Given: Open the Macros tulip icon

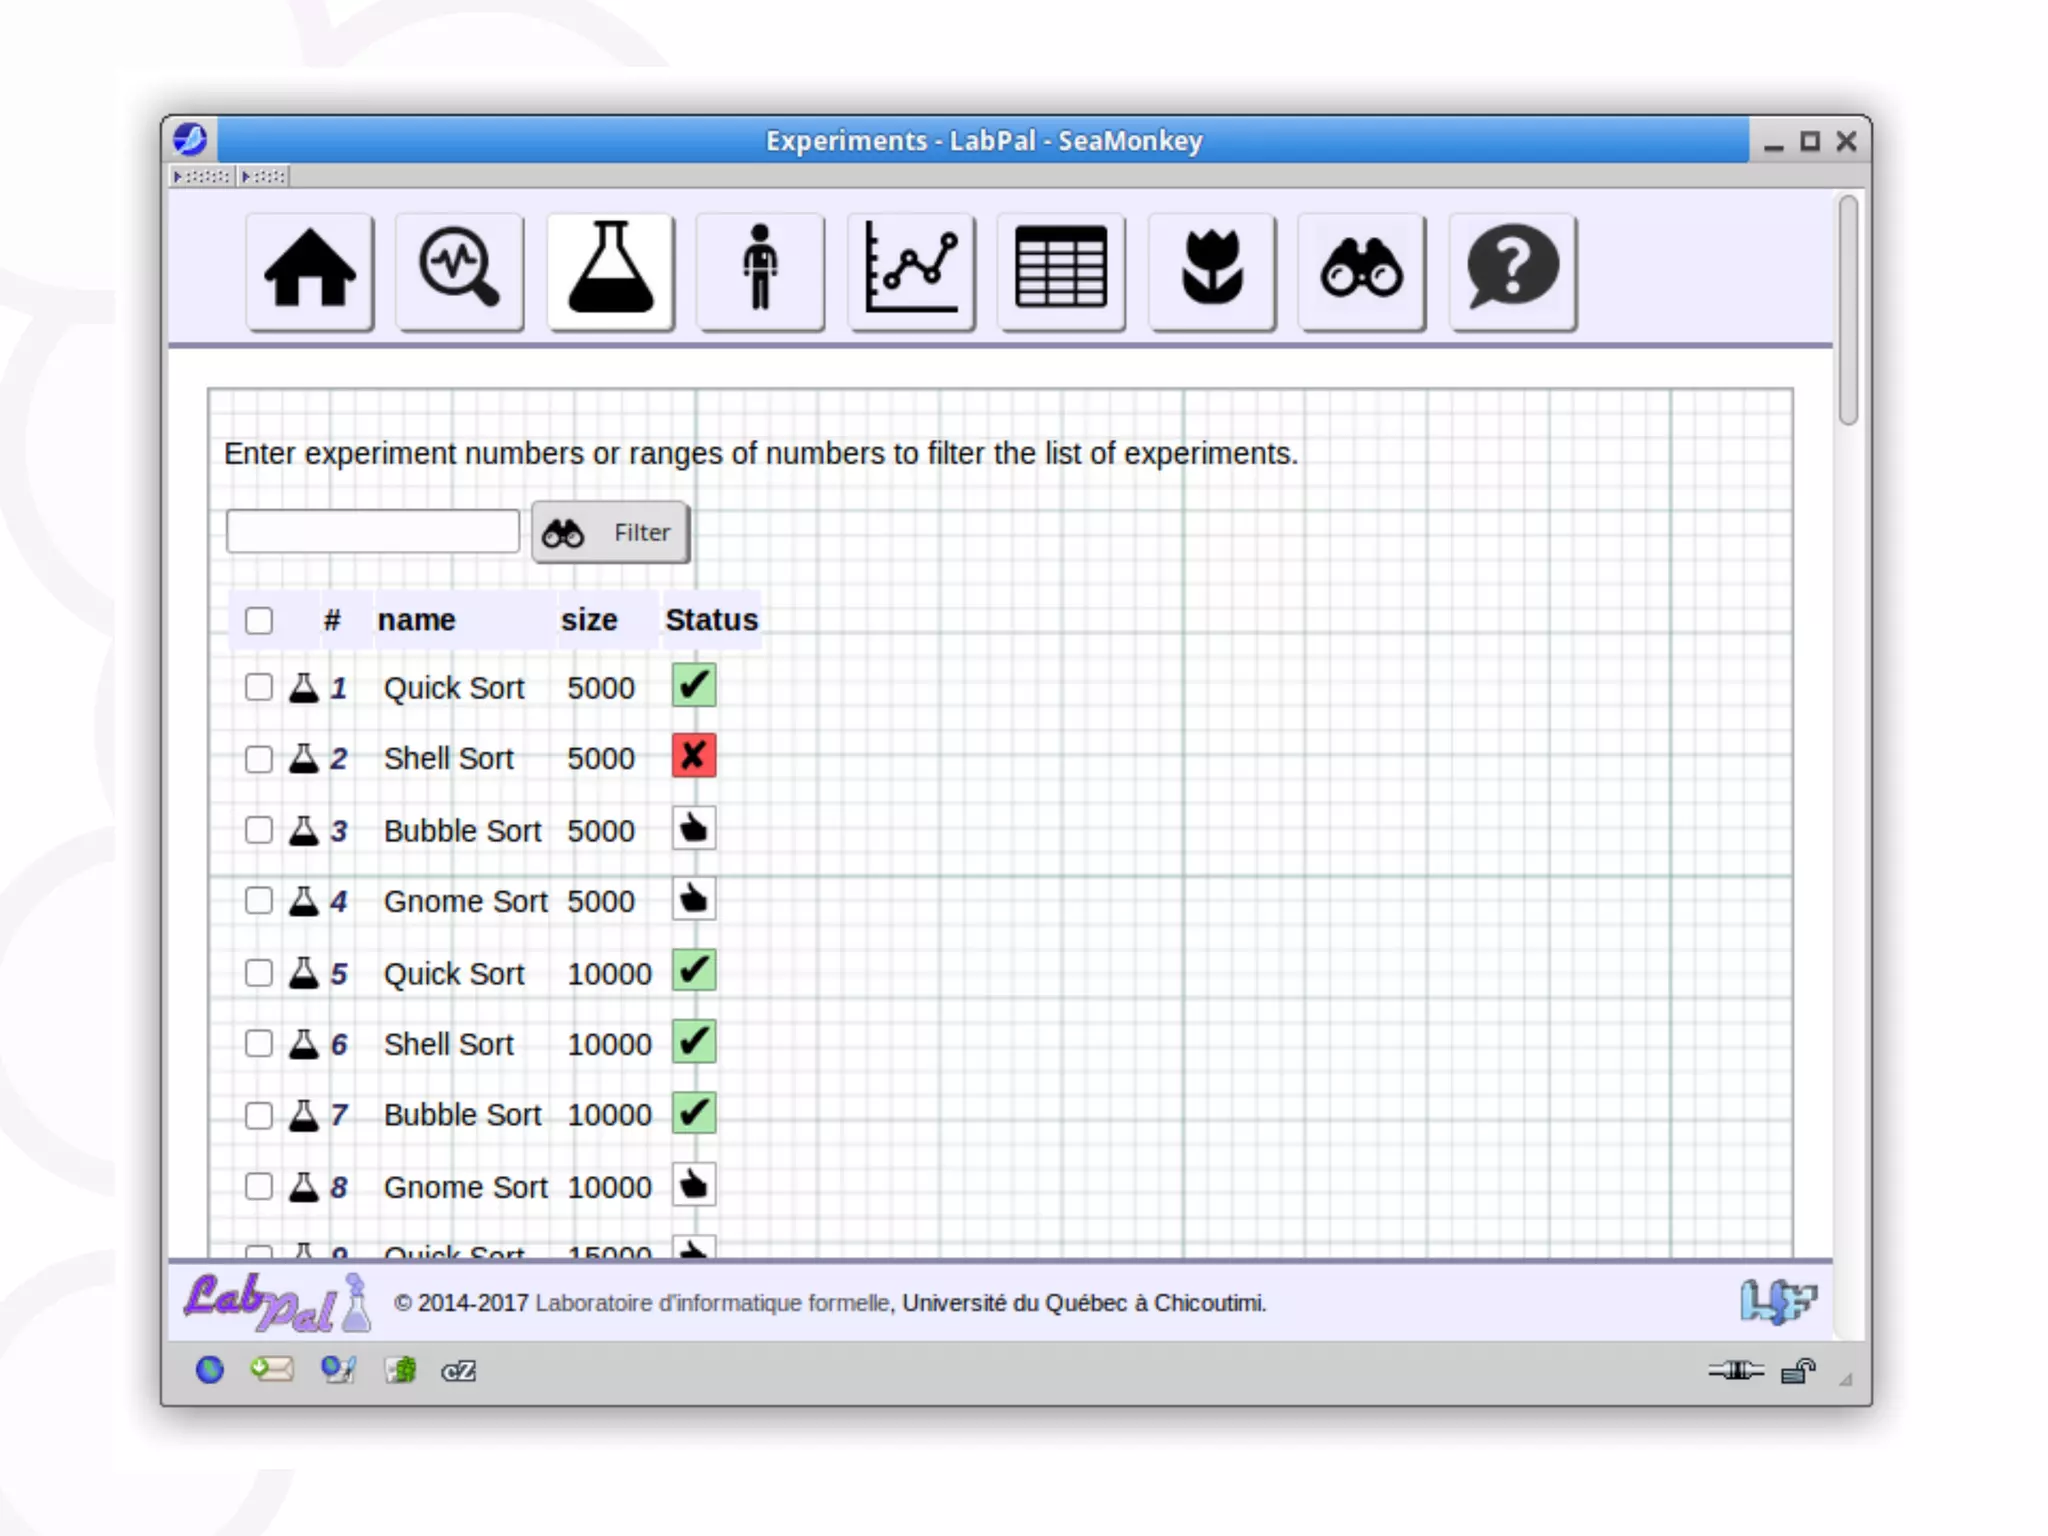Looking at the screenshot, I should [1212, 270].
